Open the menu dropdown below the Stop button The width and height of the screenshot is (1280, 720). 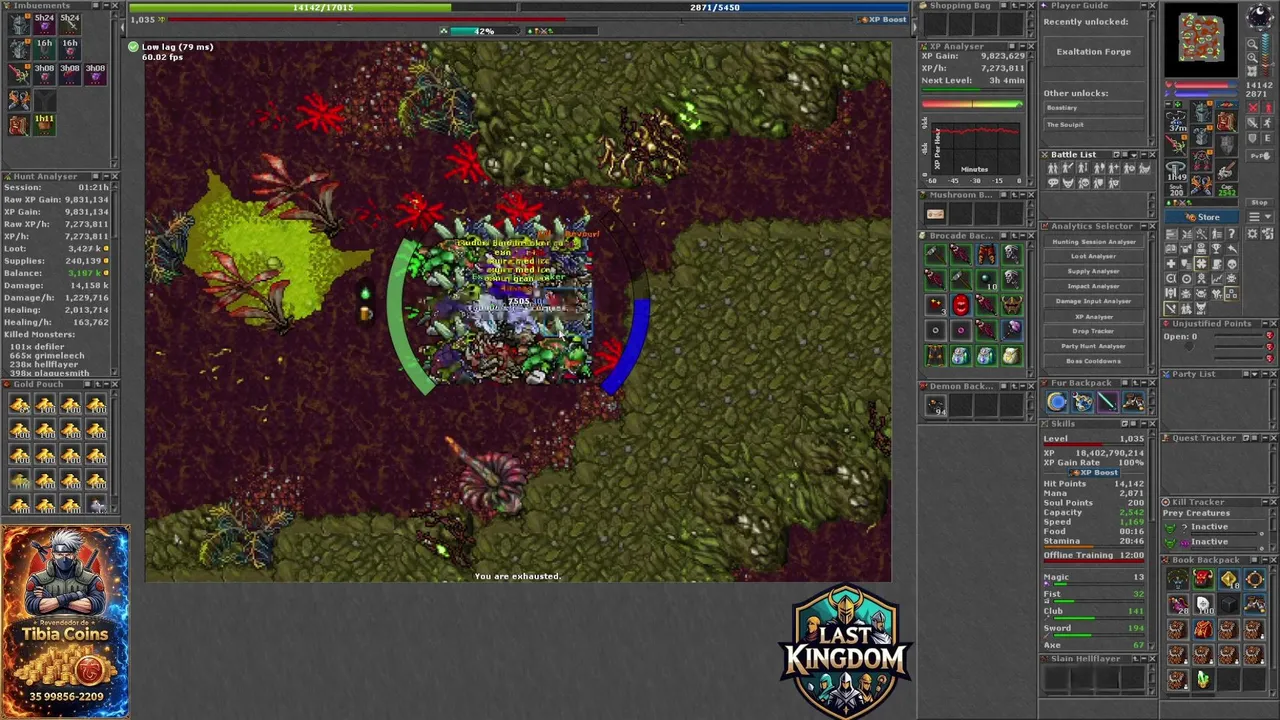(x=1260, y=217)
